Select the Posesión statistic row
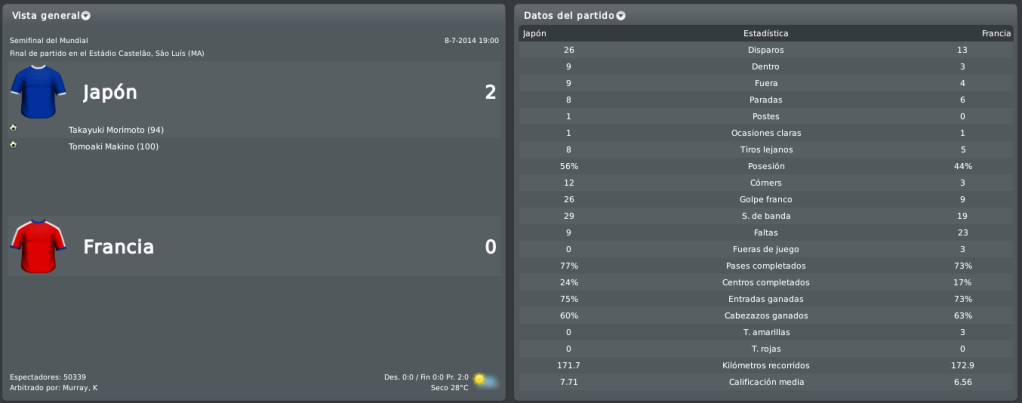The image size is (1022, 403). point(766,166)
